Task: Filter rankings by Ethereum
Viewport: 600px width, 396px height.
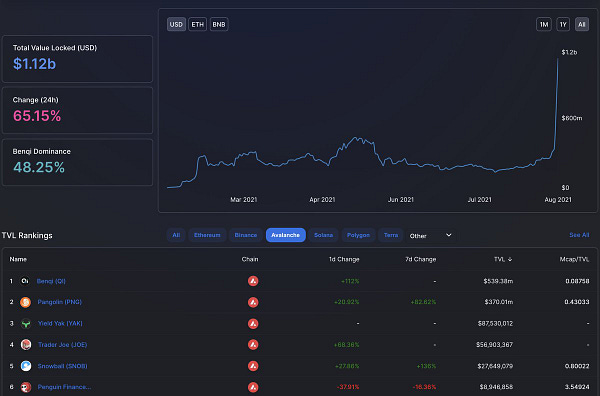Action: click(207, 235)
